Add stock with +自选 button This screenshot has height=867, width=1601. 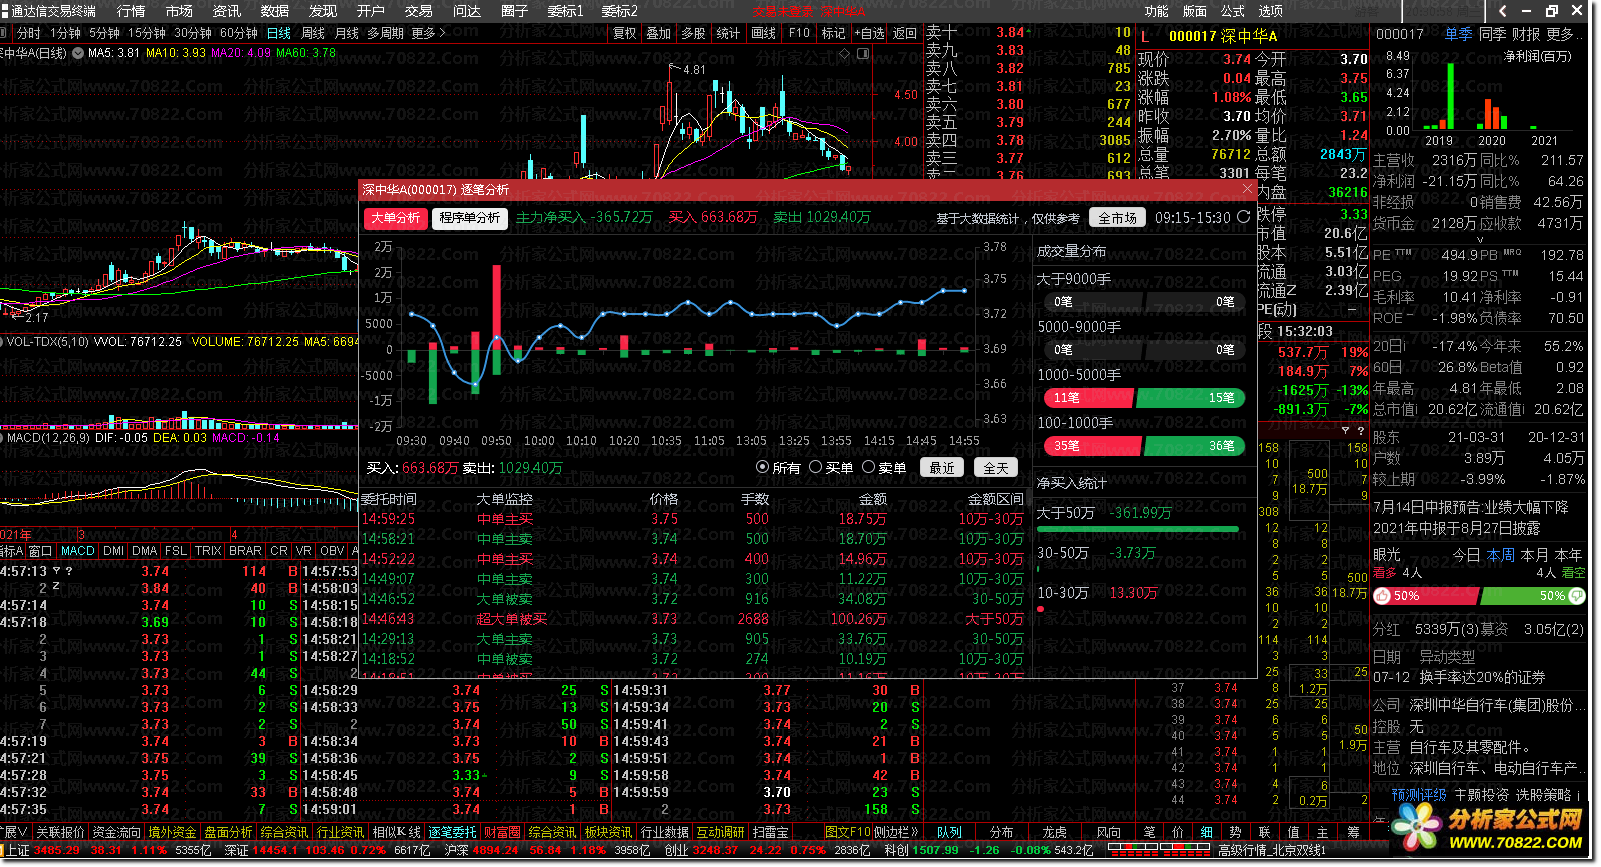tap(869, 33)
